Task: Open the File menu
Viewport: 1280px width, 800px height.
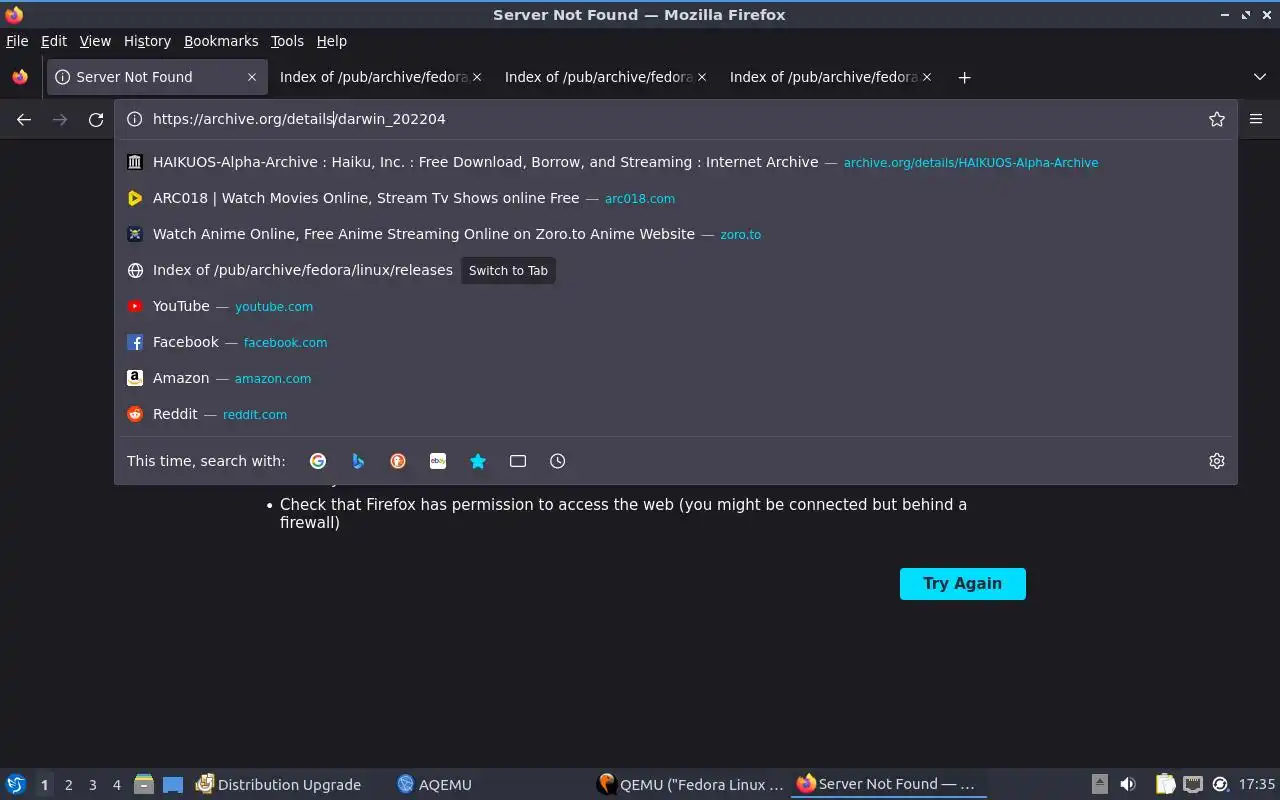Action: tap(17, 41)
